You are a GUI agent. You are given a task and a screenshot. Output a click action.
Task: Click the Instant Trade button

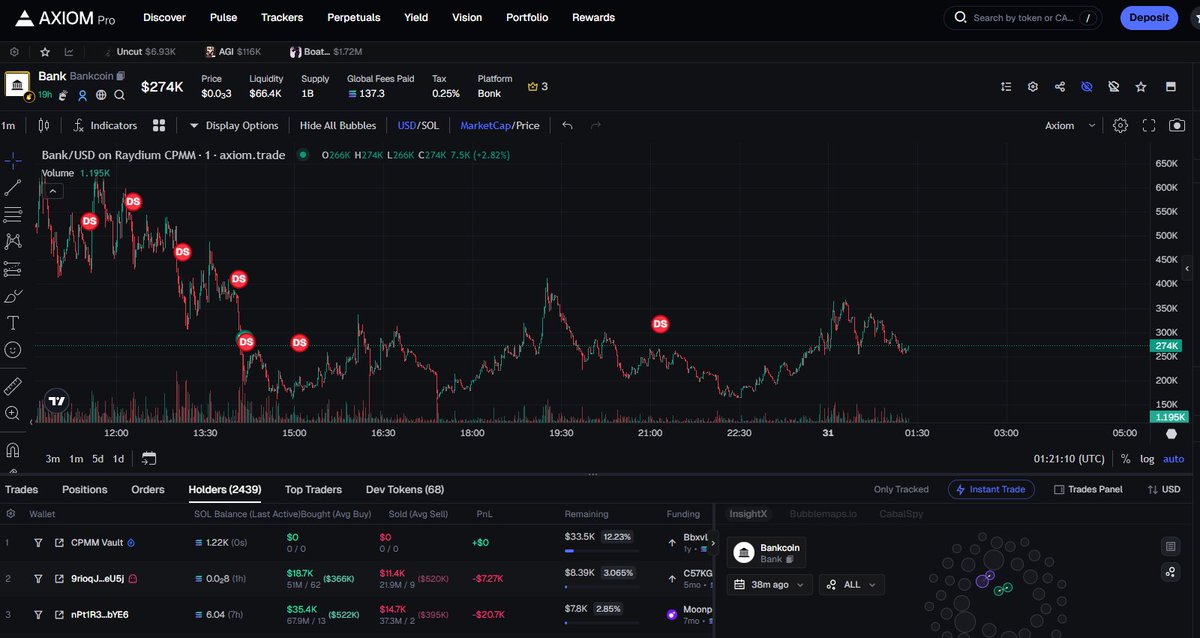(990, 489)
